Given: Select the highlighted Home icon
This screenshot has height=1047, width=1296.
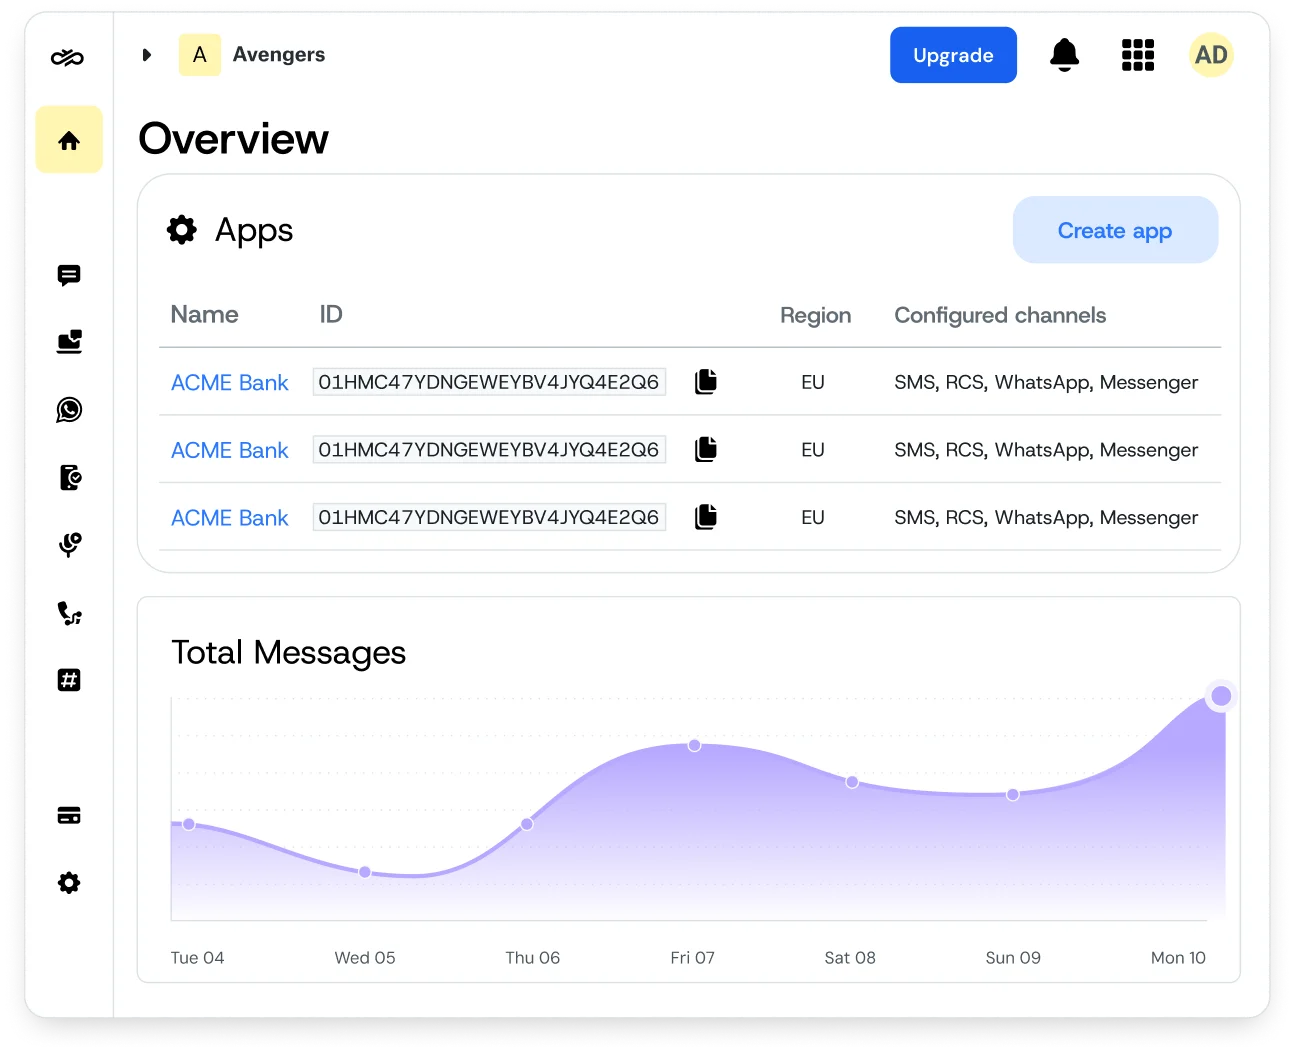Looking at the screenshot, I should point(69,139).
